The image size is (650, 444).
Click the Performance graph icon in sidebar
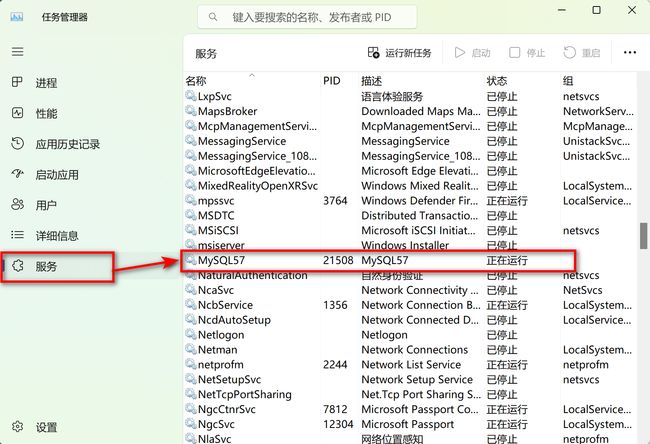(x=17, y=113)
